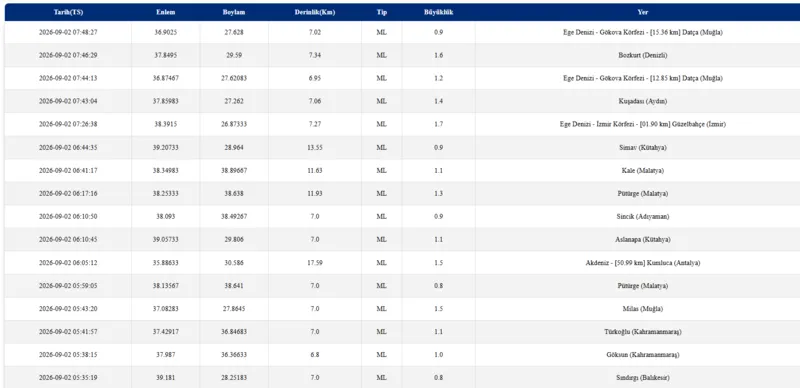Viewport: 800px width, 388px height.
Task: Click location Sındırgı (Balıkesir)
Action: pos(642,378)
